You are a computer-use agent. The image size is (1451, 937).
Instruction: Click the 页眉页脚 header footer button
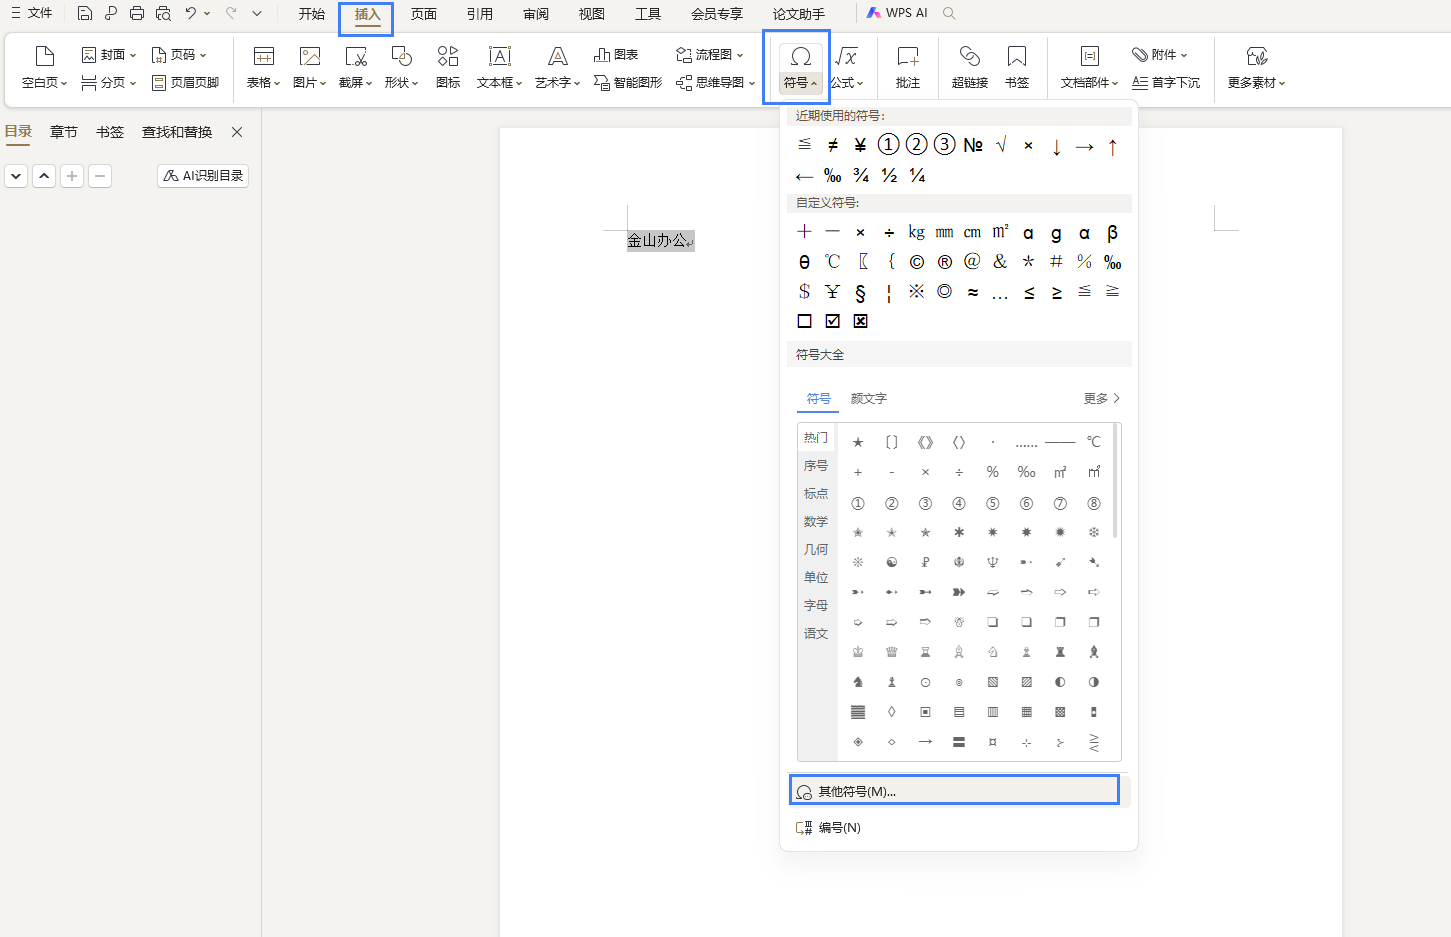(185, 82)
